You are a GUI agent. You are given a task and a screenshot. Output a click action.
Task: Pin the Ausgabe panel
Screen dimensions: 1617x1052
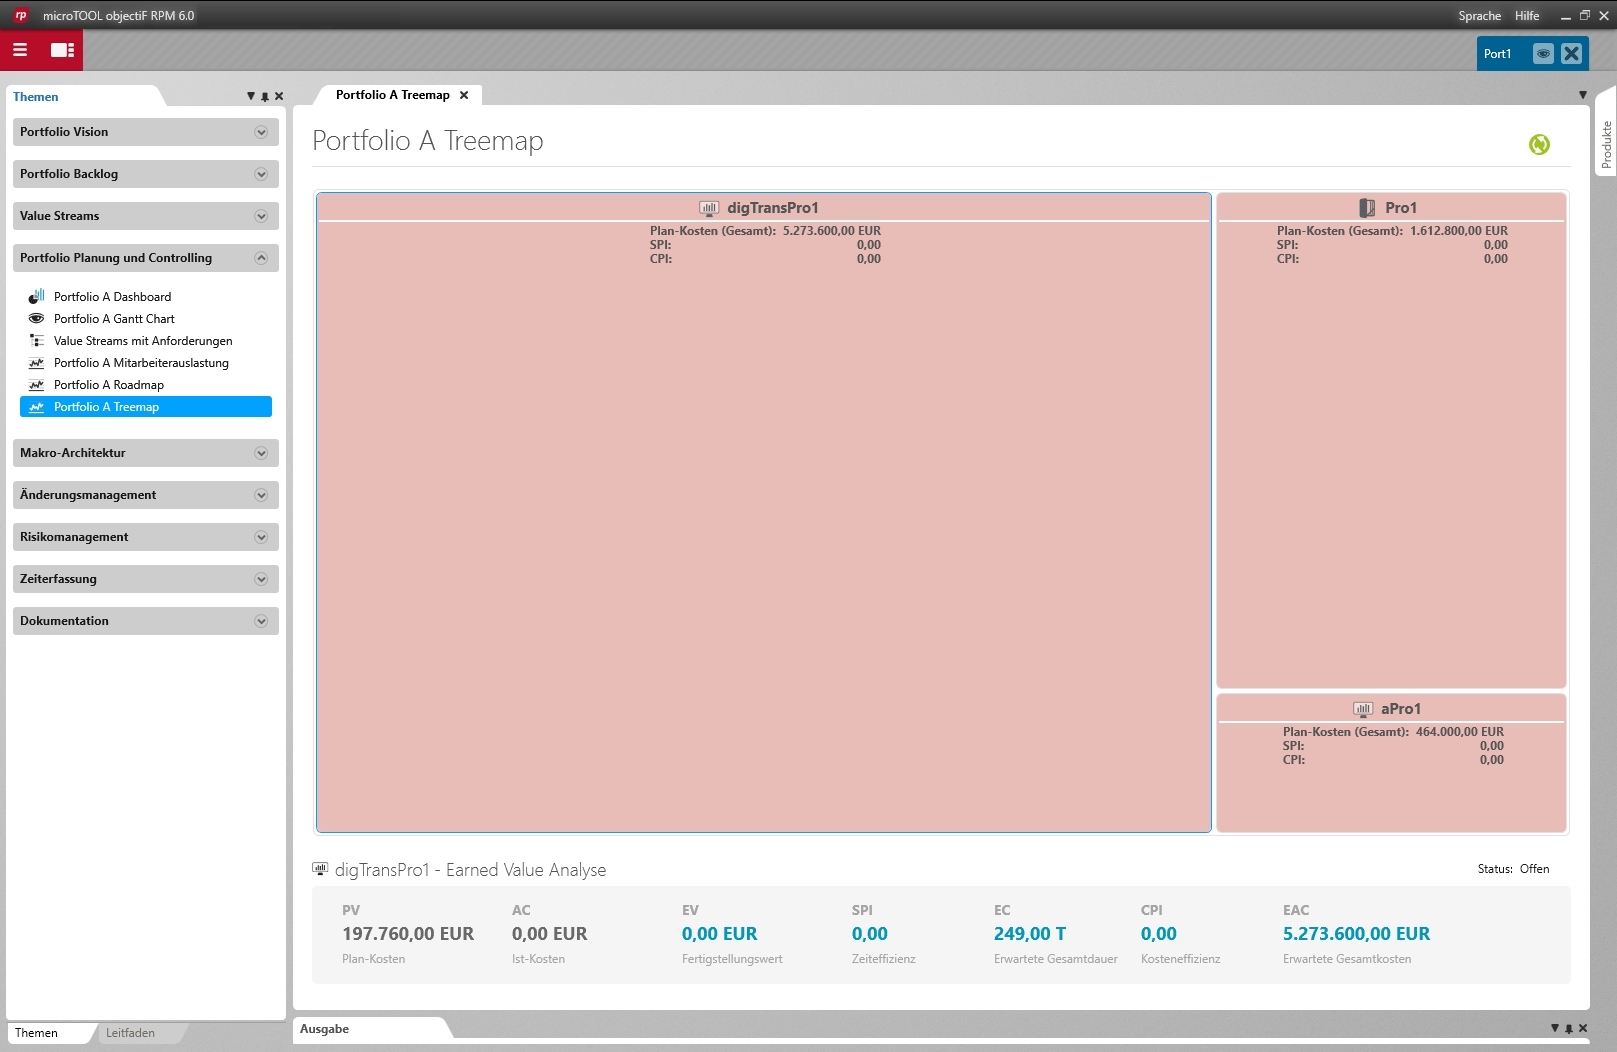pos(1569,1028)
